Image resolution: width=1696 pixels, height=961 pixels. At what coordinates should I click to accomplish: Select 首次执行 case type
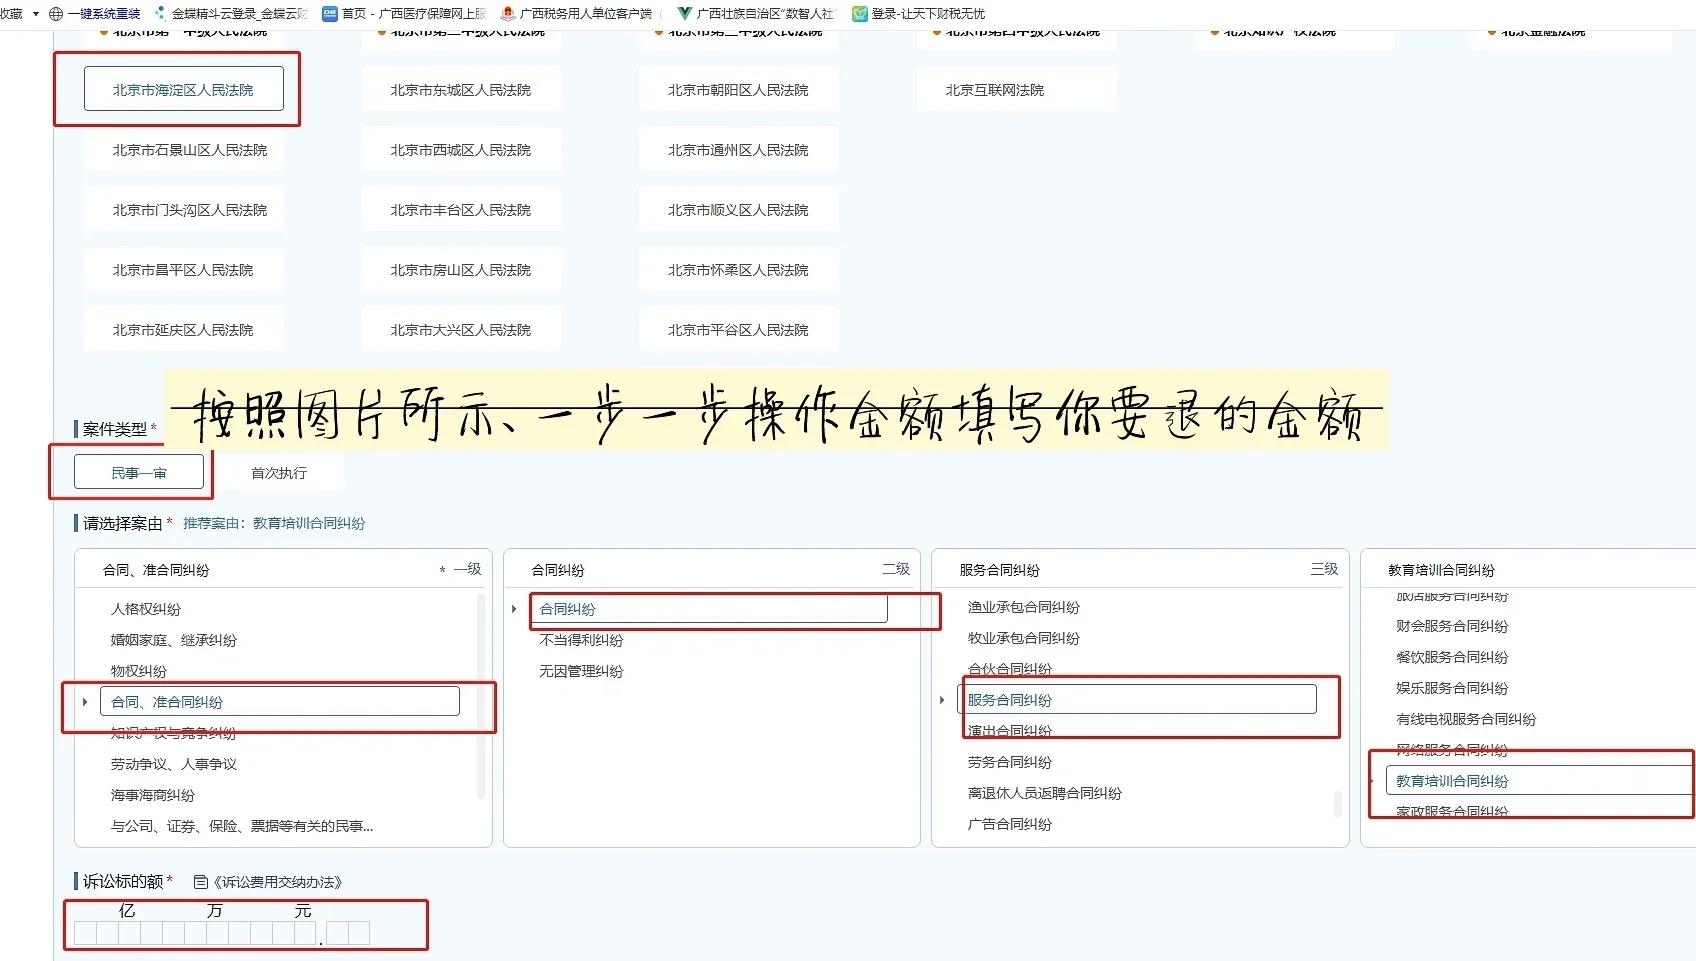point(279,472)
